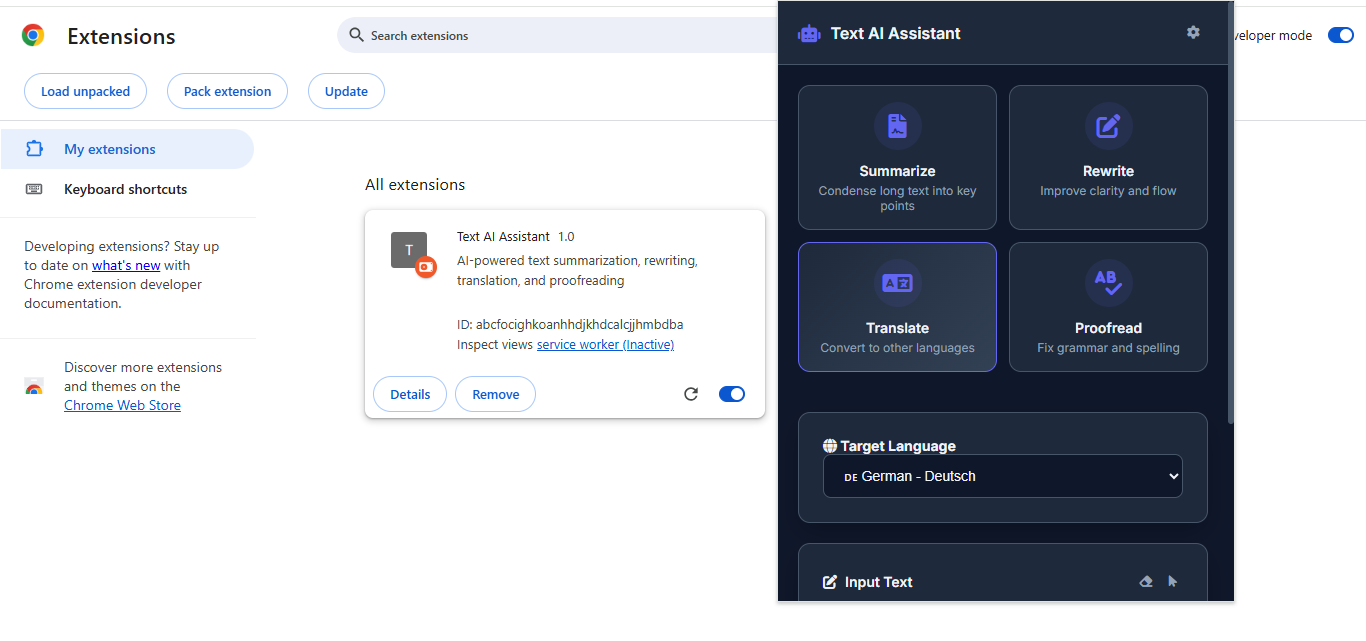Choose the Proofread card
The width and height of the screenshot is (1366, 641).
[x=1108, y=307]
